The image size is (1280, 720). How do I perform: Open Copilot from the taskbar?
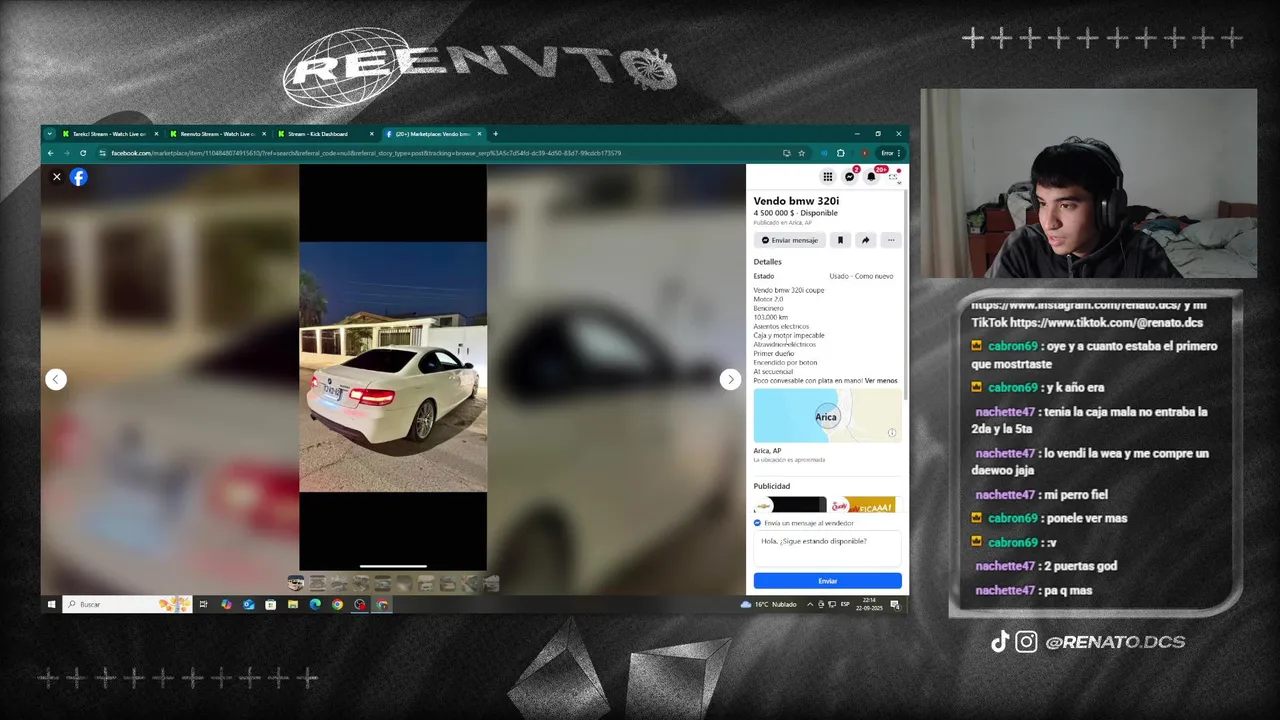click(226, 604)
